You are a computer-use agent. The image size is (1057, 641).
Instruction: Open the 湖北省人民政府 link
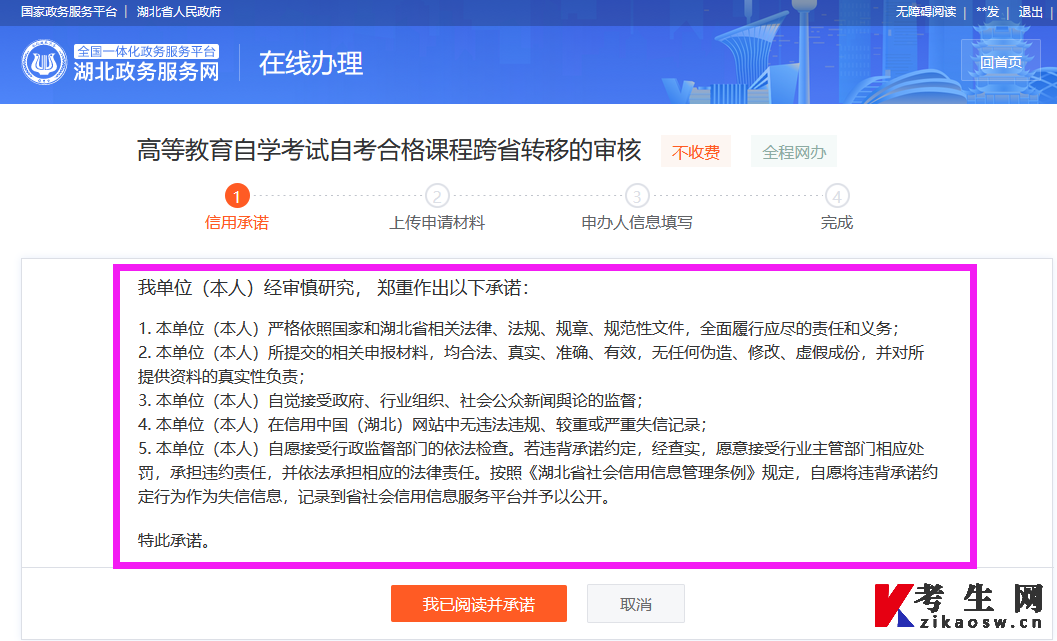click(179, 11)
